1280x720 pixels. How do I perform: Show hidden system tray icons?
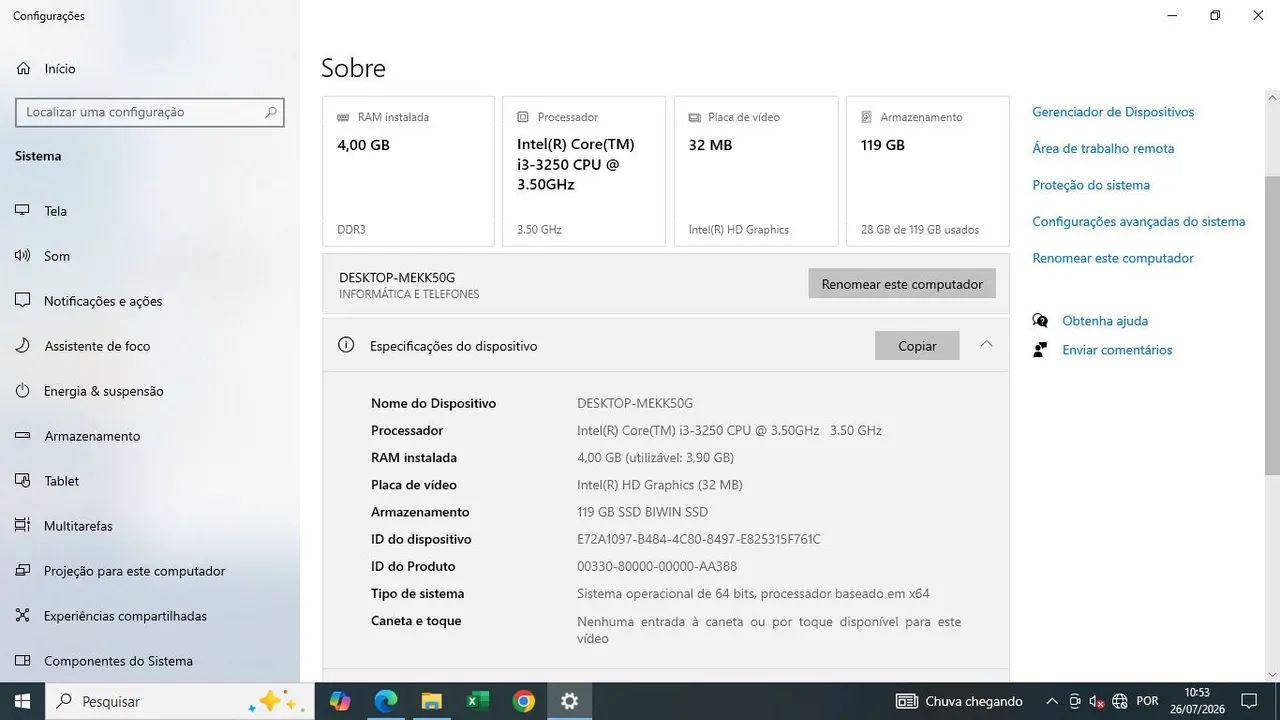pyautogui.click(x=1052, y=701)
